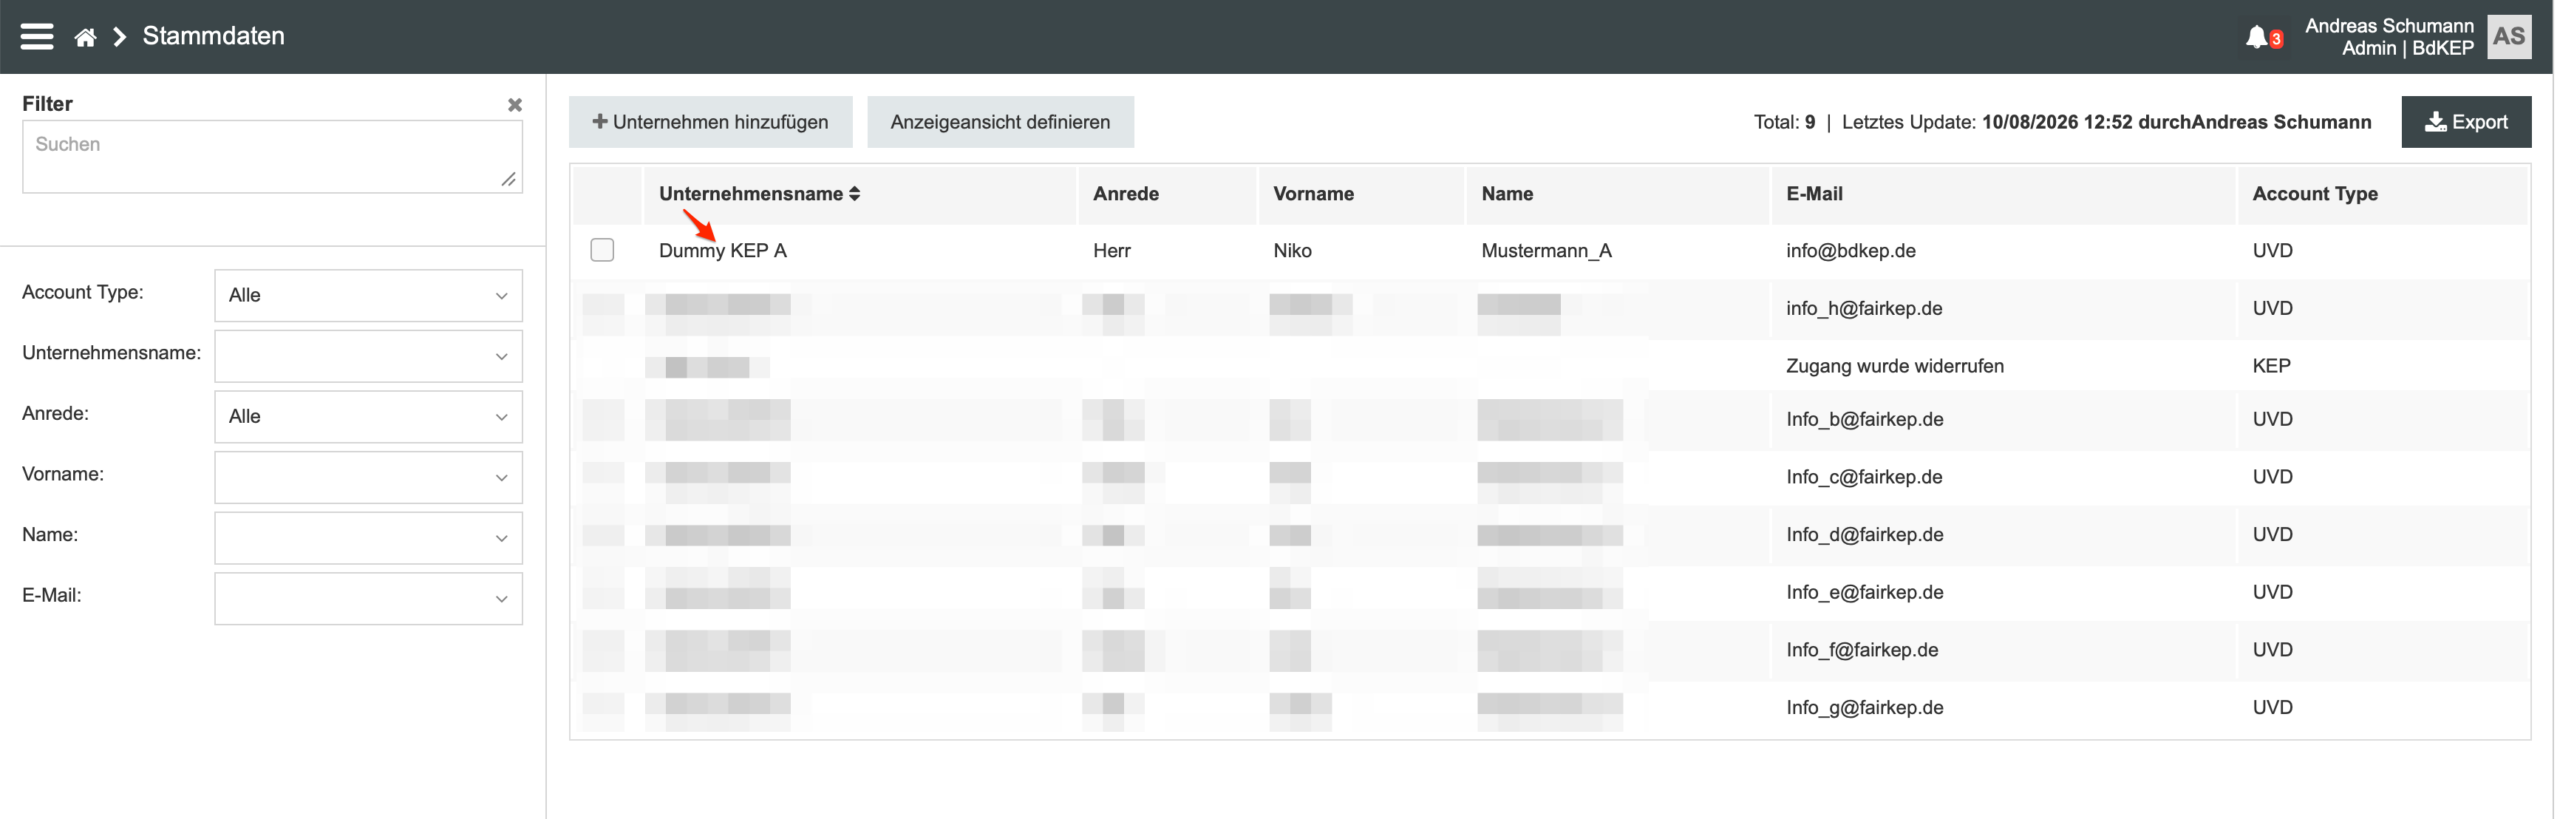
Task: Click the Info_e@fairkep.de email
Action: (1865, 592)
